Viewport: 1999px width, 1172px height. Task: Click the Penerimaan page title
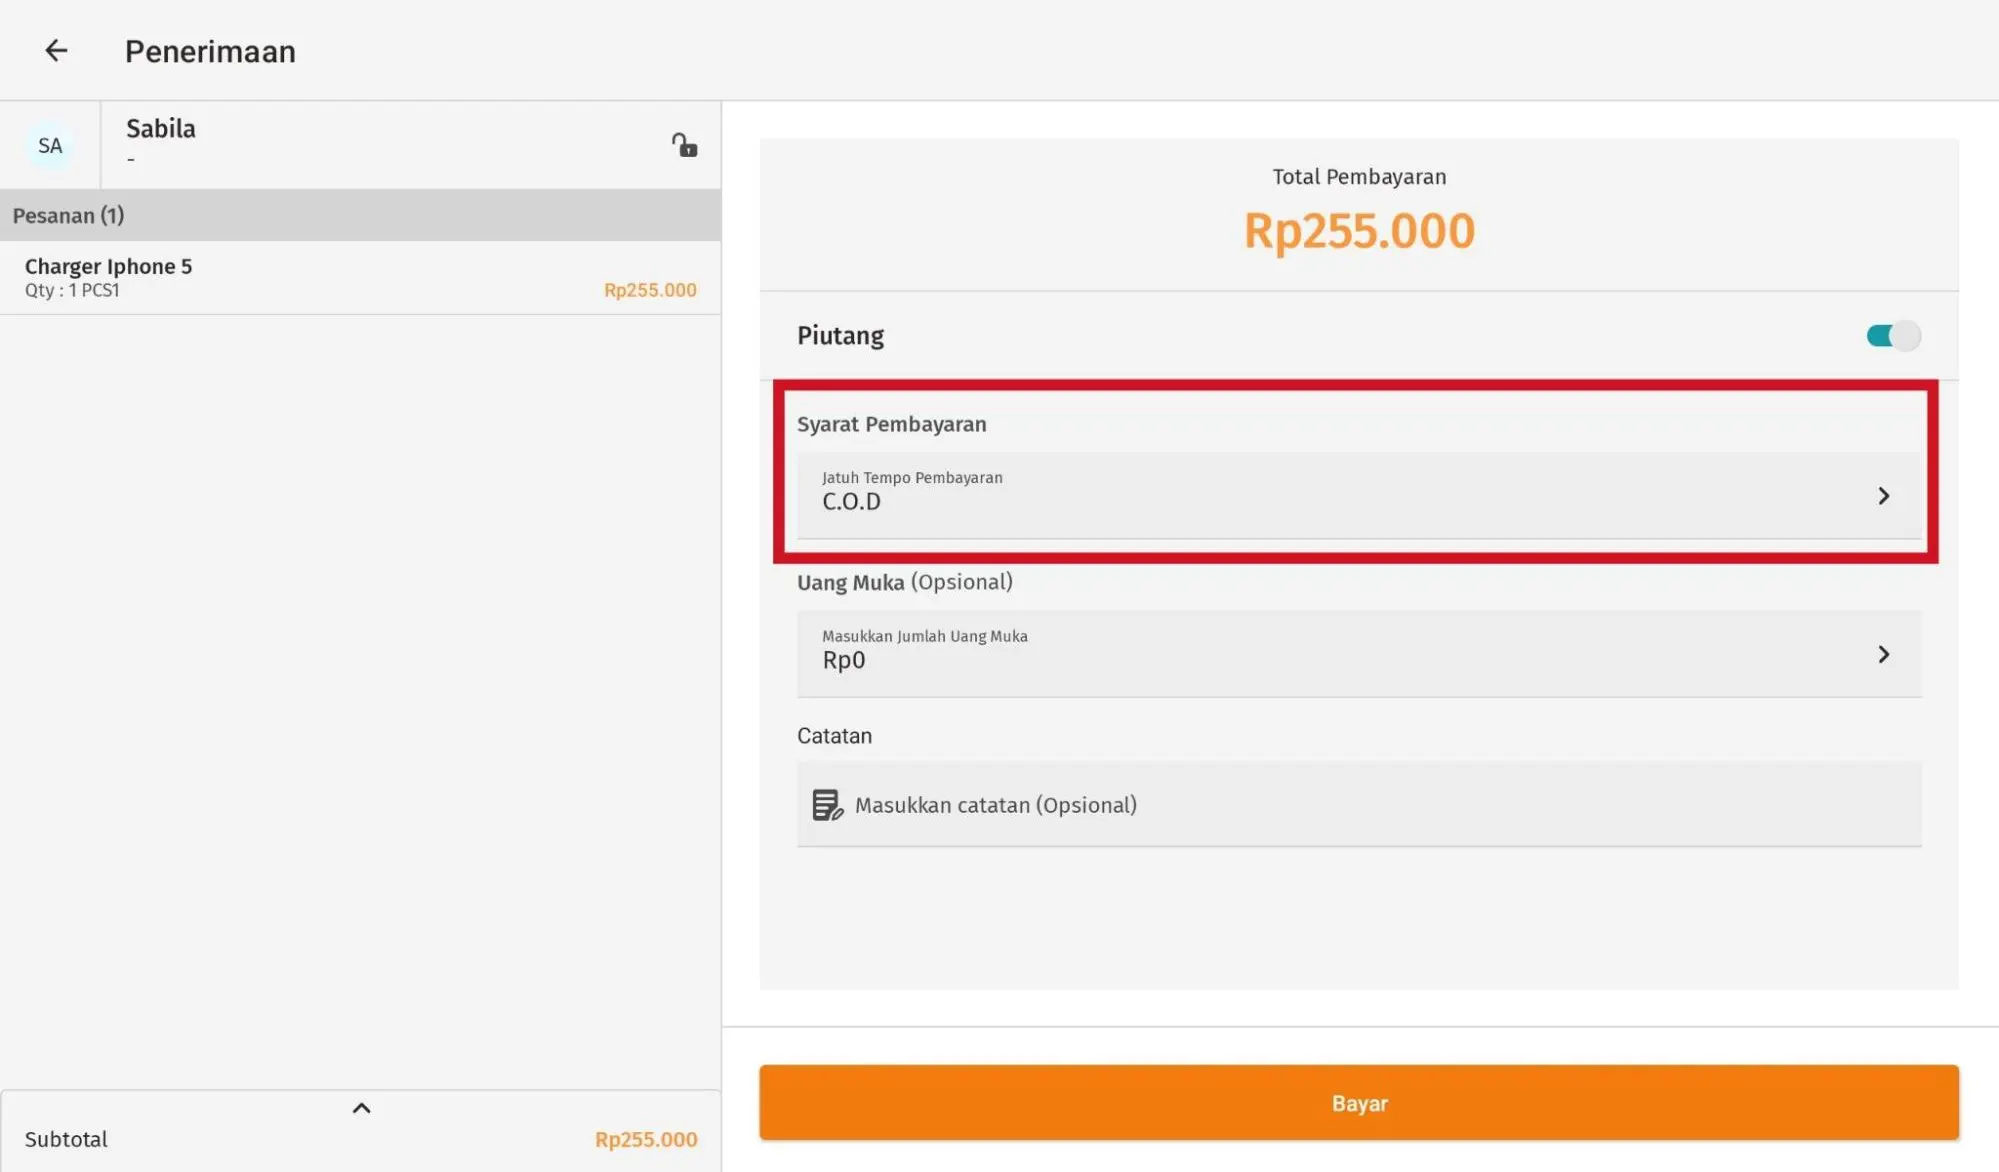click(210, 52)
